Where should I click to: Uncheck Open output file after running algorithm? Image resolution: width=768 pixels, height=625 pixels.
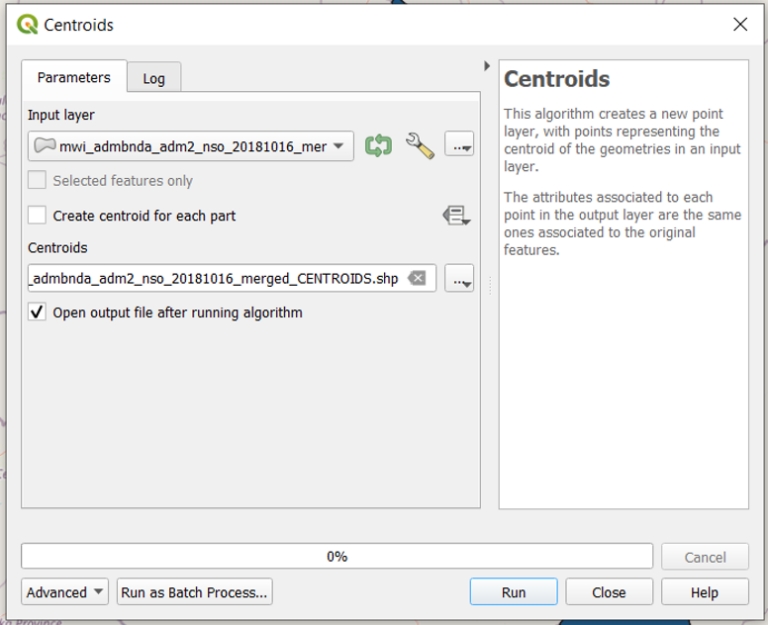click(37, 312)
